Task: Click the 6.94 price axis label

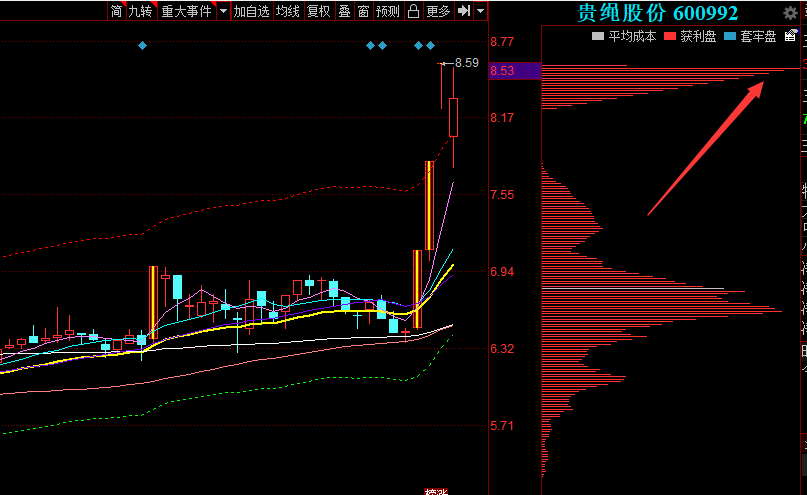Action: (x=502, y=272)
